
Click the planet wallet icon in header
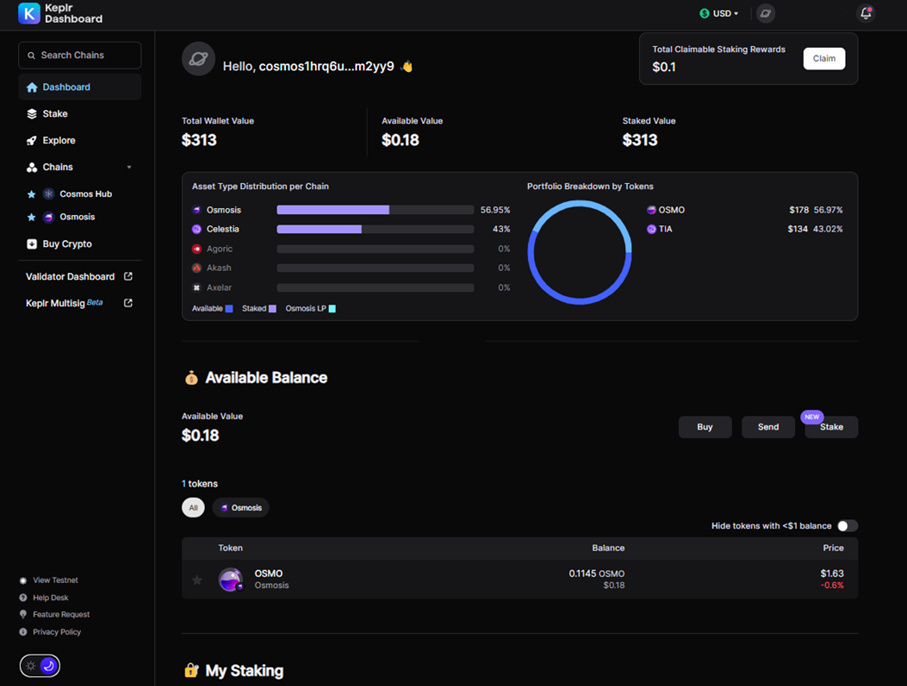pyautogui.click(x=765, y=13)
